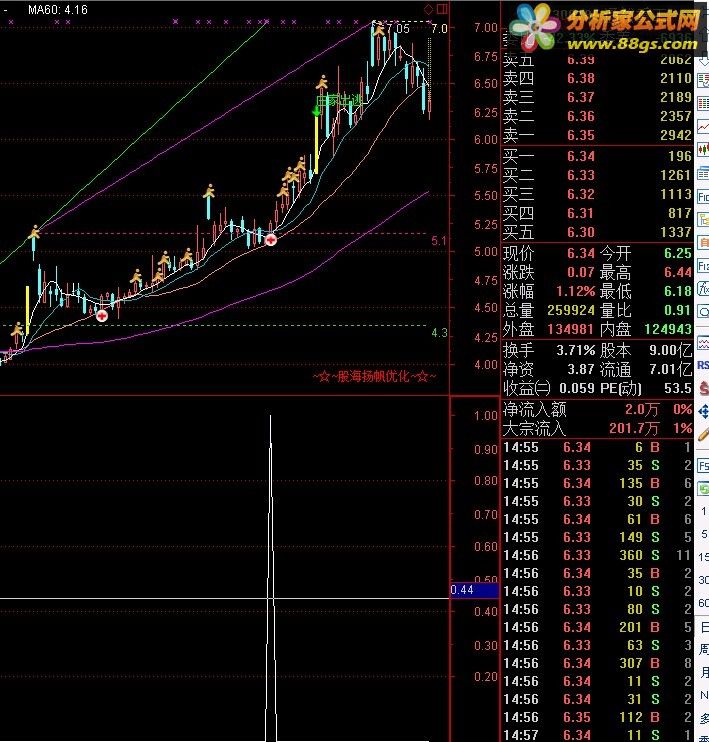The image size is (709, 742).
Task: Open the f(x) formula manager icon
Action: pyautogui.click(x=703, y=289)
